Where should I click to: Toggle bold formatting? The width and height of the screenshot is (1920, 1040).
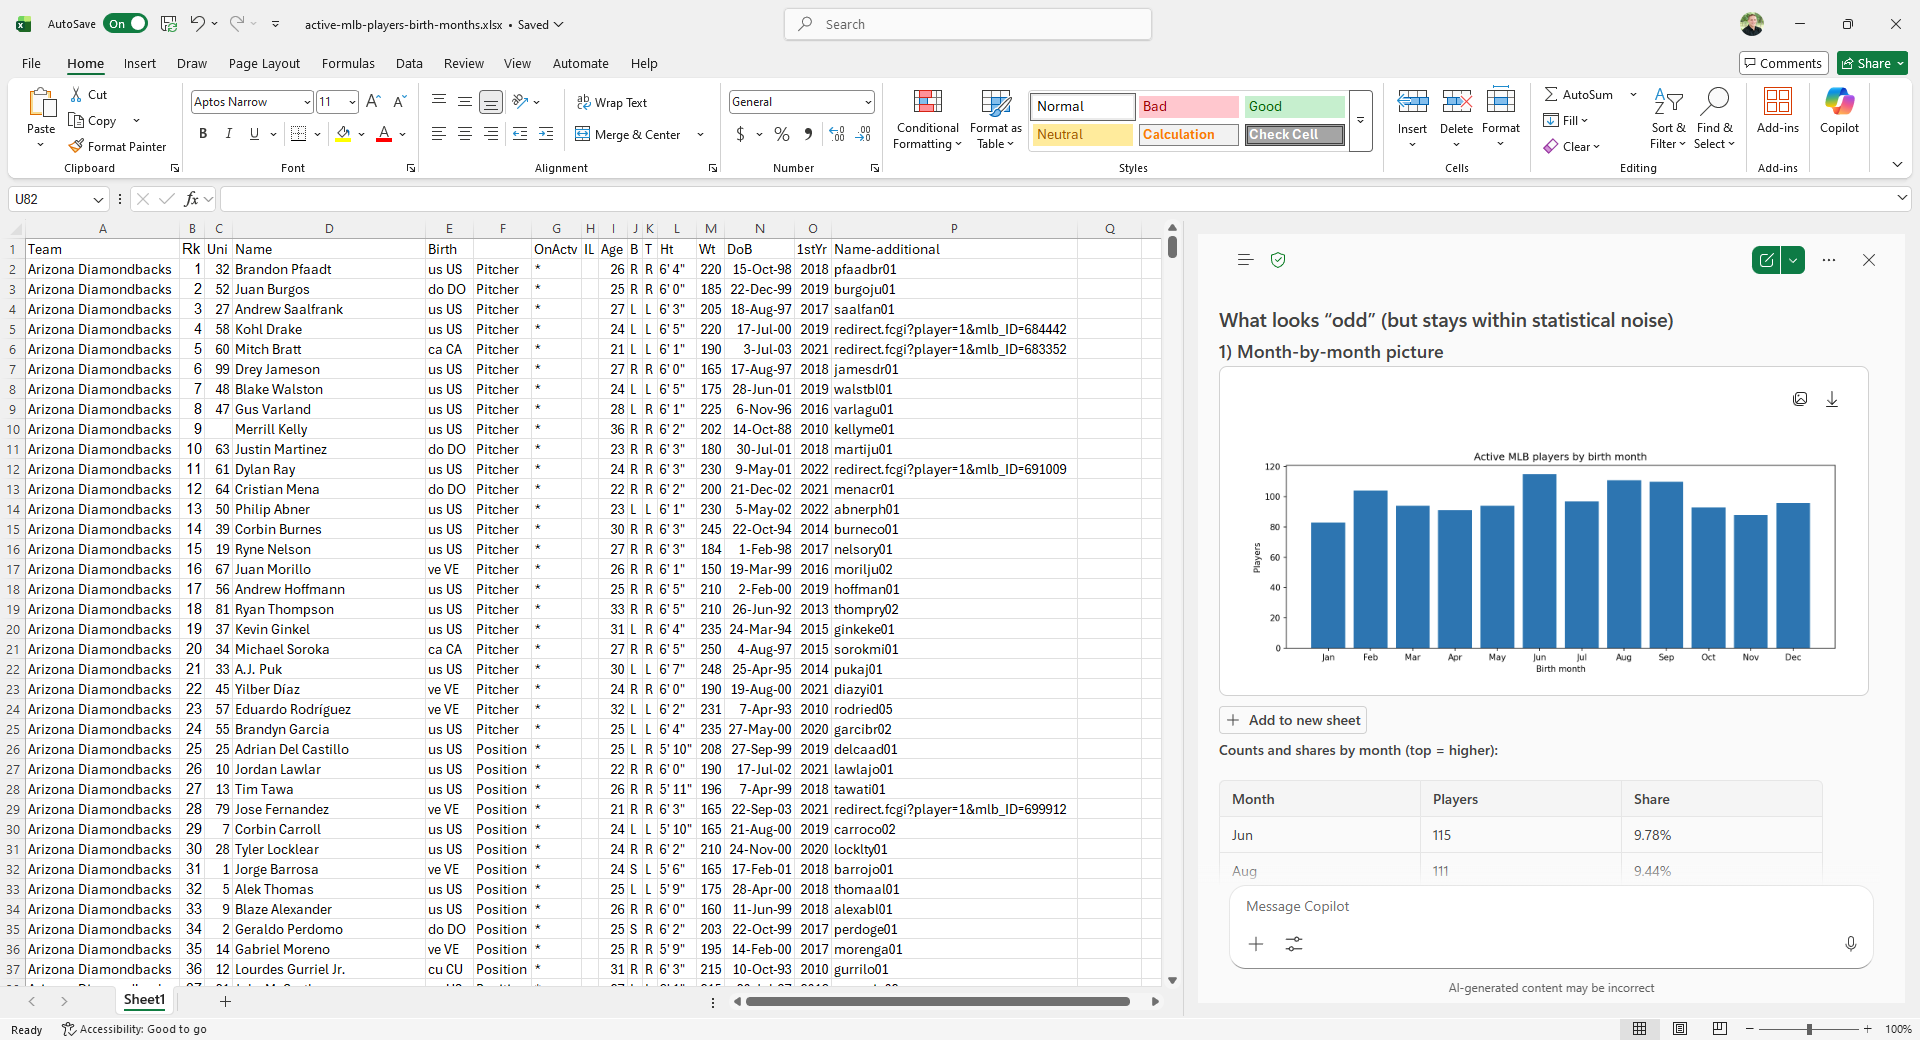pyautogui.click(x=202, y=133)
